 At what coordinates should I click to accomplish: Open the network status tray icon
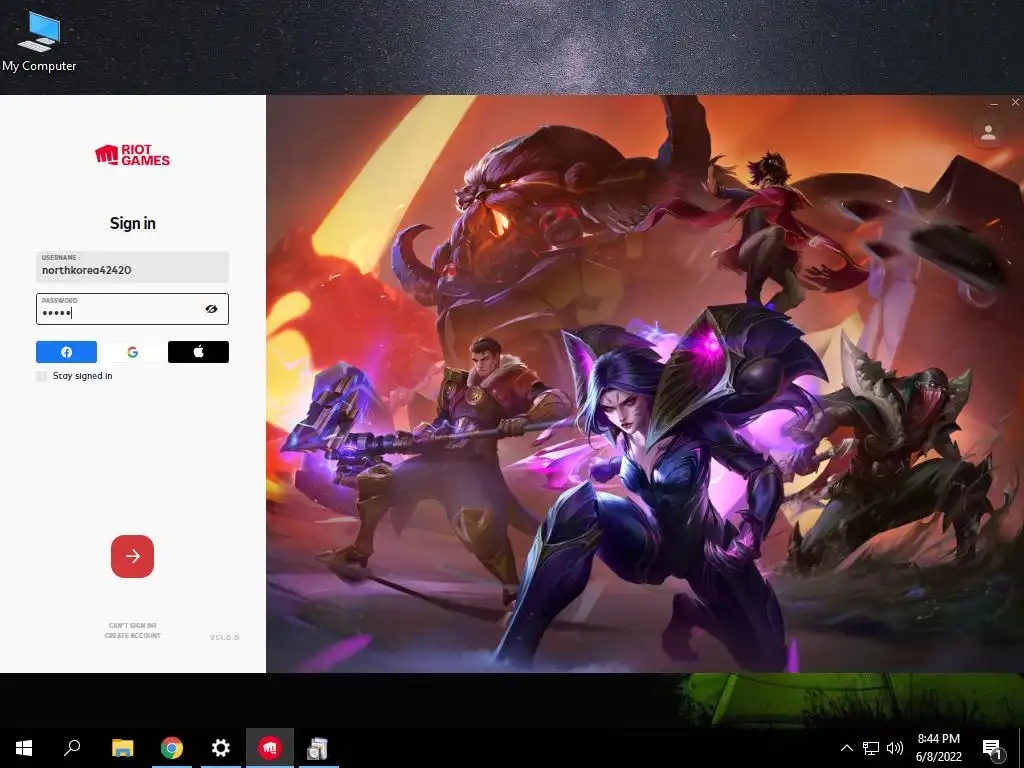(x=871, y=748)
